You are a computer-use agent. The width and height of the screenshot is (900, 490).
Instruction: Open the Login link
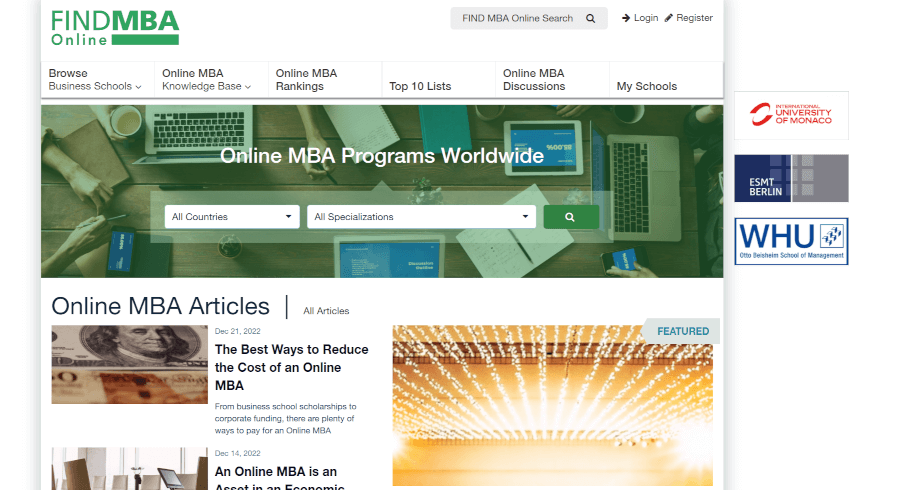point(646,18)
